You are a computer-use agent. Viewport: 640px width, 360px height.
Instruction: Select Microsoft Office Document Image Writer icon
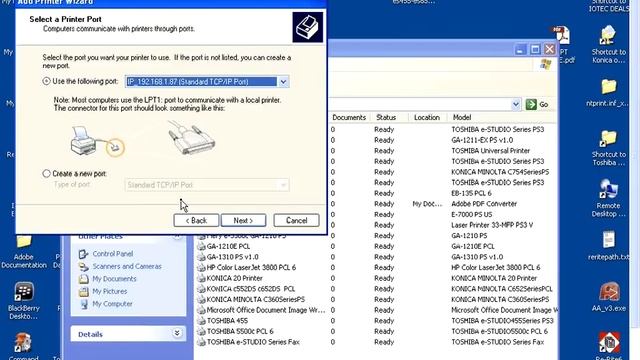click(x=201, y=310)
